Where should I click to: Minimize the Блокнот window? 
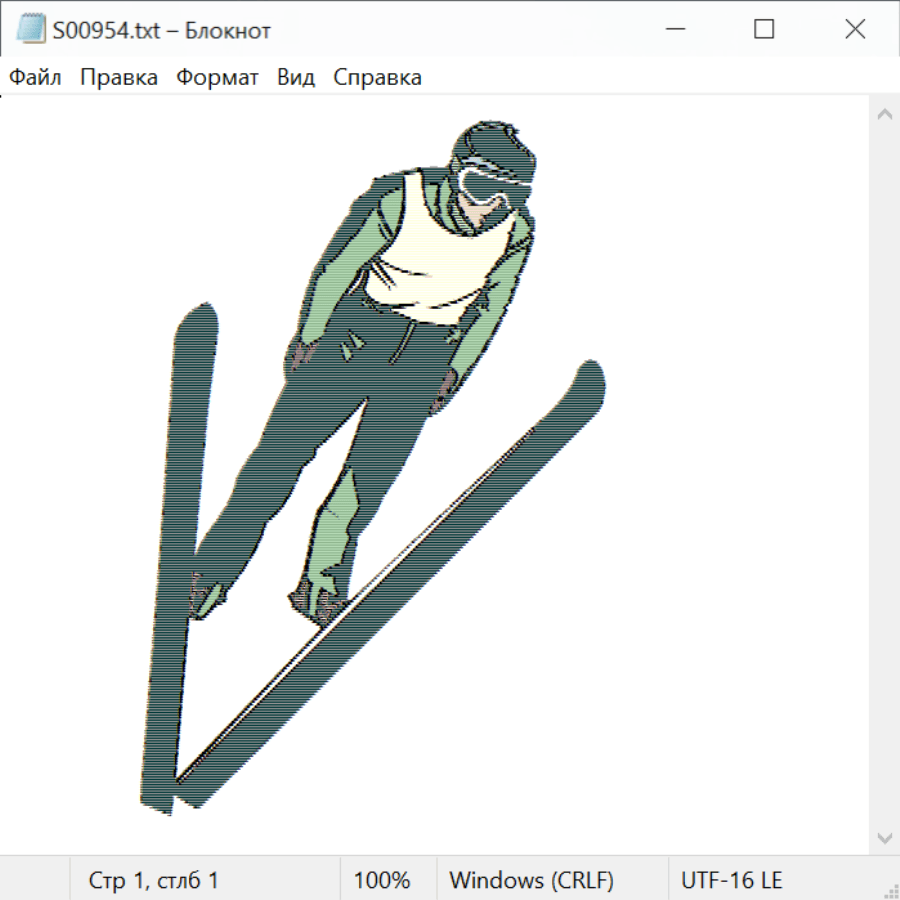(x=673, y=30)
